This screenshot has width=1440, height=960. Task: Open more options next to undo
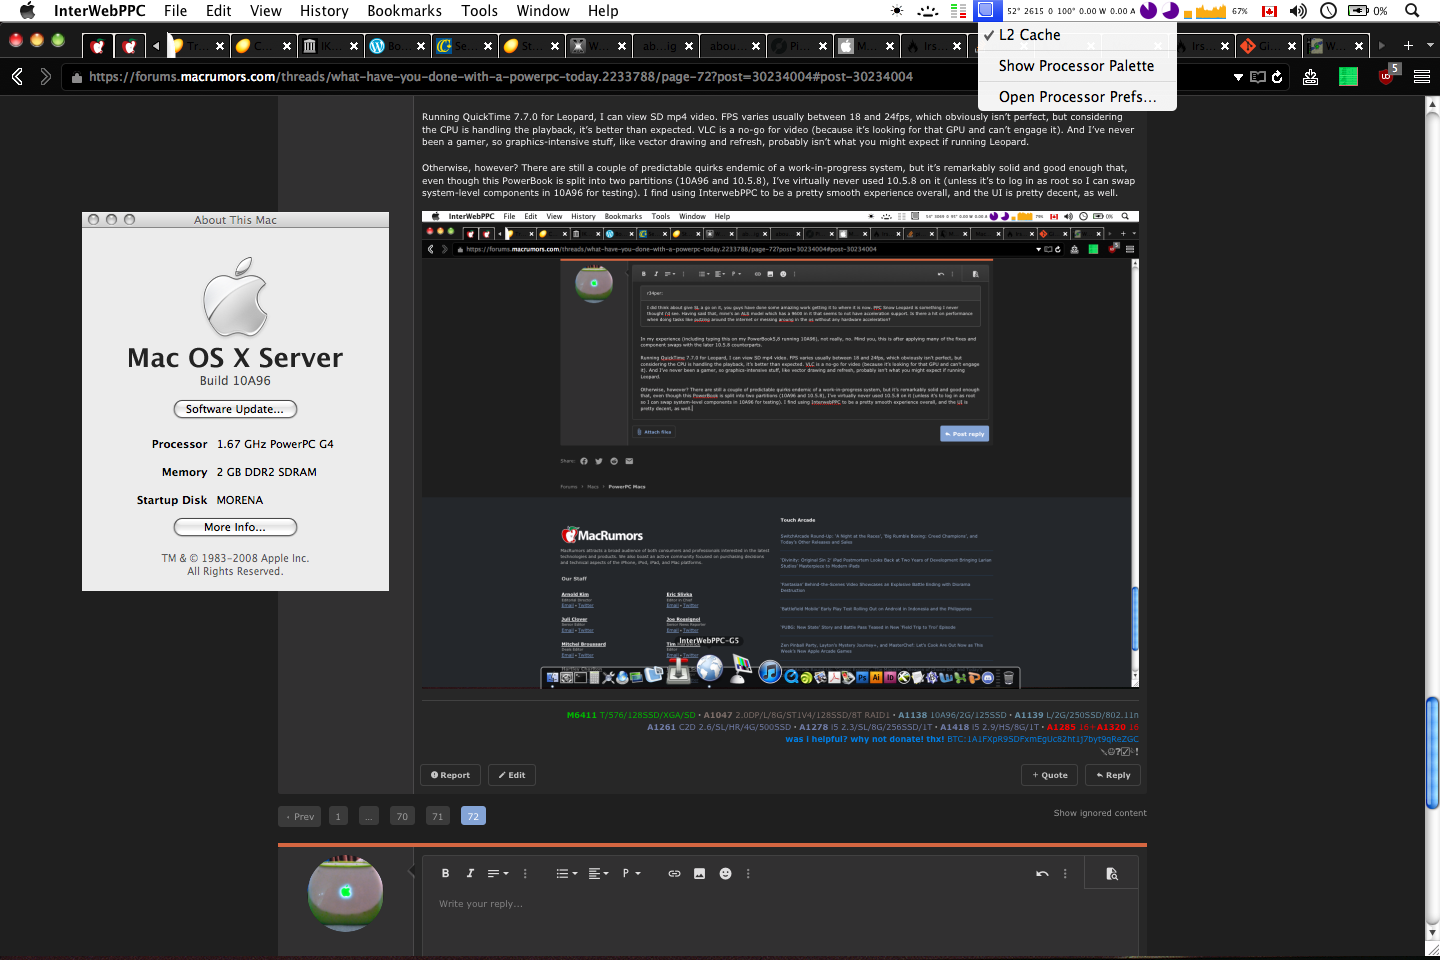pos(1065,873)
